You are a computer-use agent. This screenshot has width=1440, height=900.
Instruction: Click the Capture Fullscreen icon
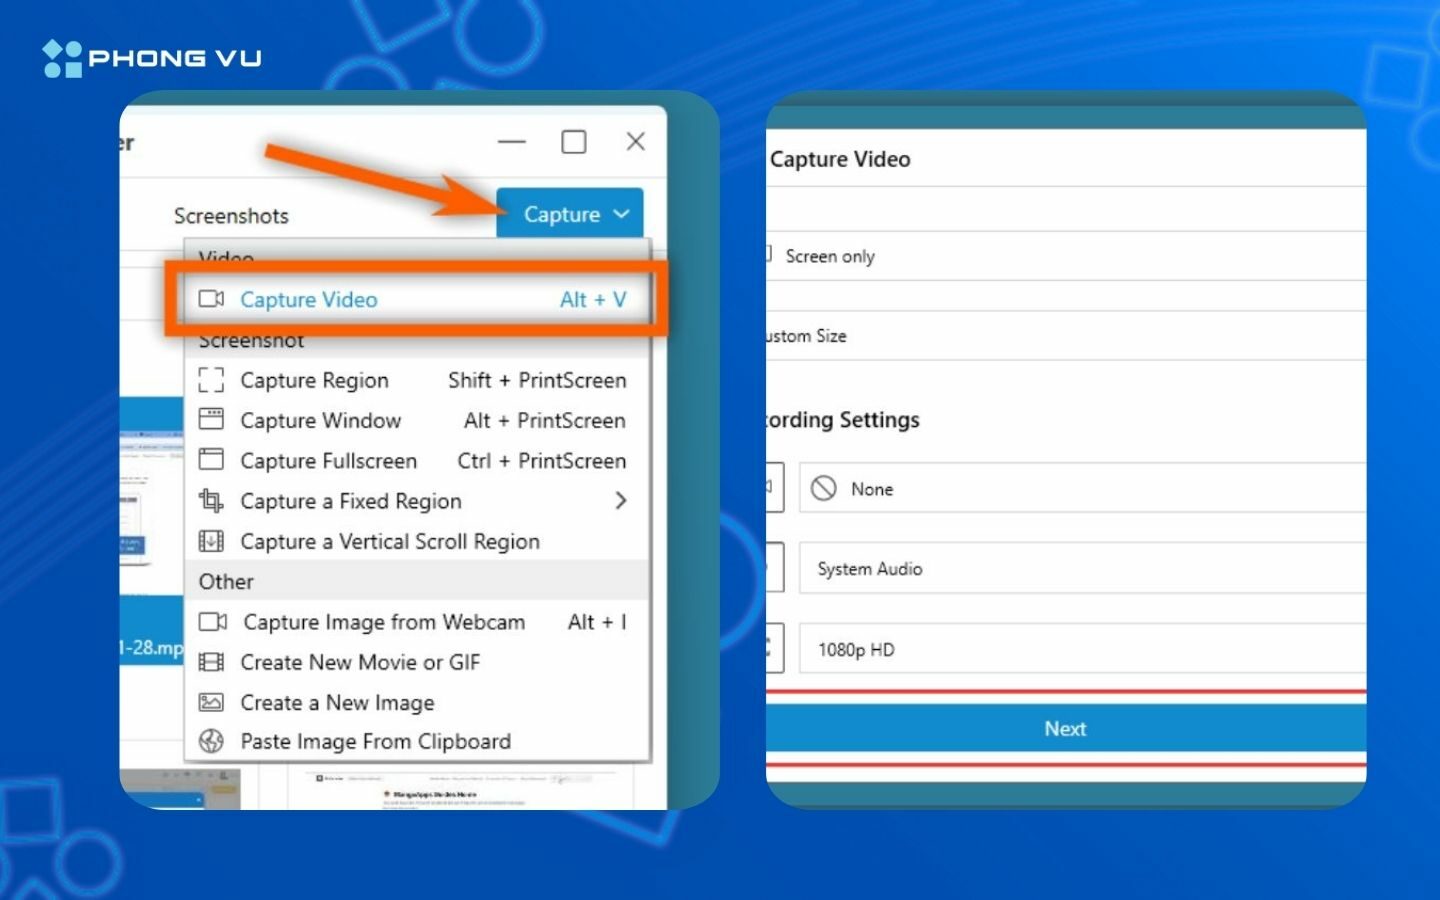pyautogui.click(x=211, y=459)
